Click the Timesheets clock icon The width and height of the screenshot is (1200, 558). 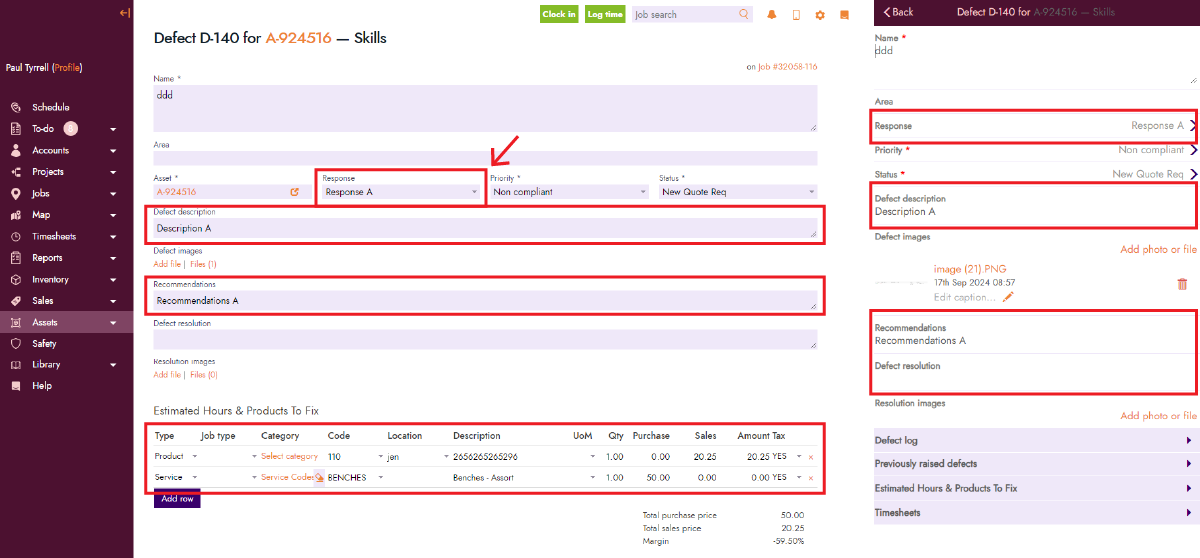pyautogui.click(x=15, y=237)
